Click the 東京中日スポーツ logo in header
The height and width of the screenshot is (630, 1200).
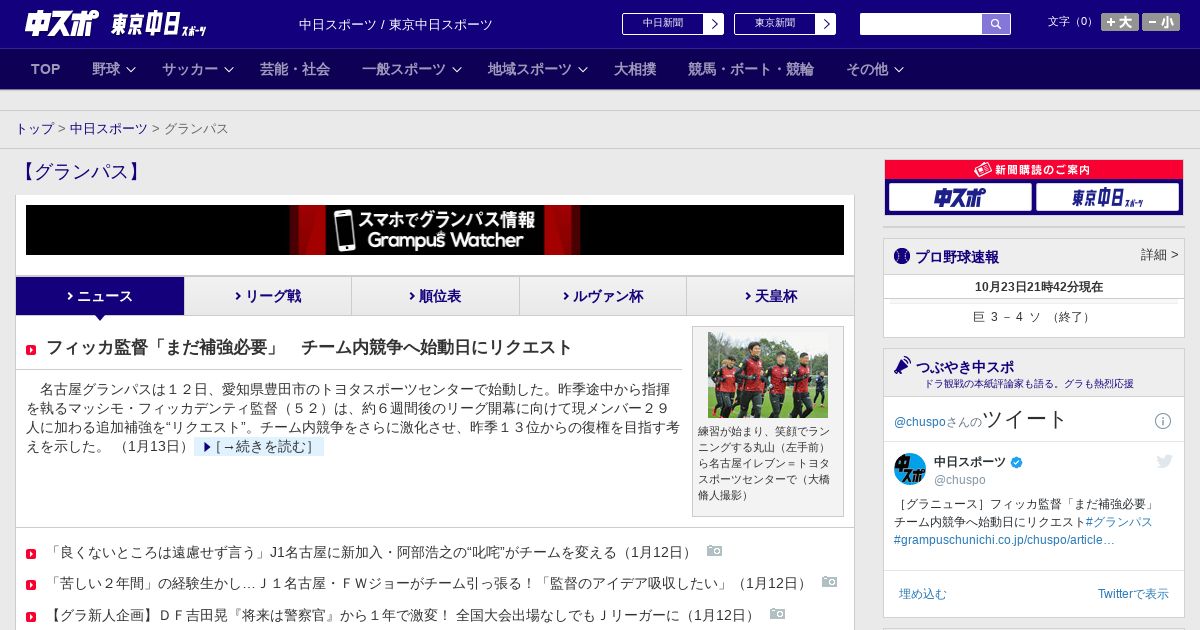click(x=159, y=24)
